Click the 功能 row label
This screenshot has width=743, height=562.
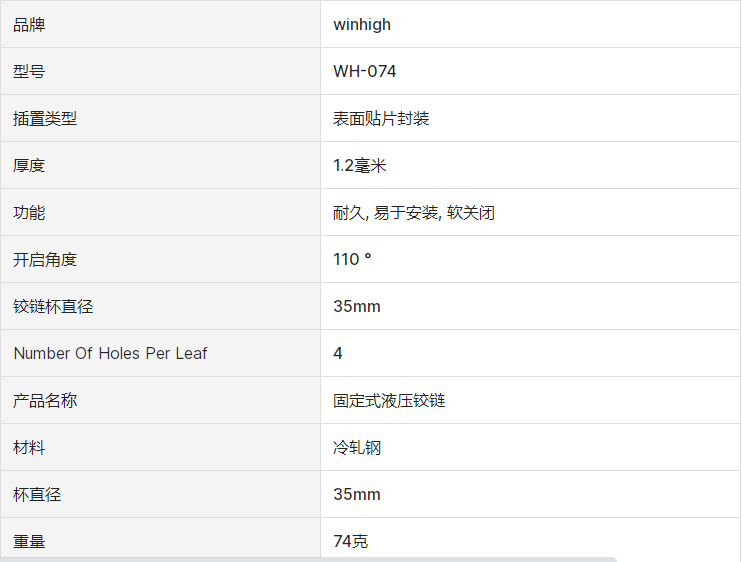click(29, 213)
